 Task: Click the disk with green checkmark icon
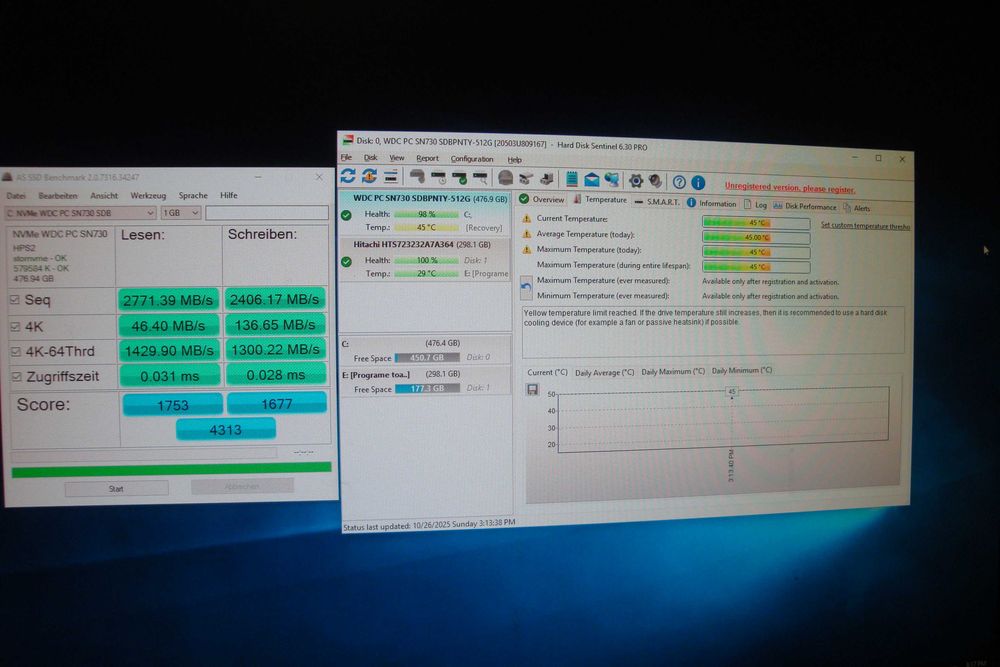coord(459,178)
